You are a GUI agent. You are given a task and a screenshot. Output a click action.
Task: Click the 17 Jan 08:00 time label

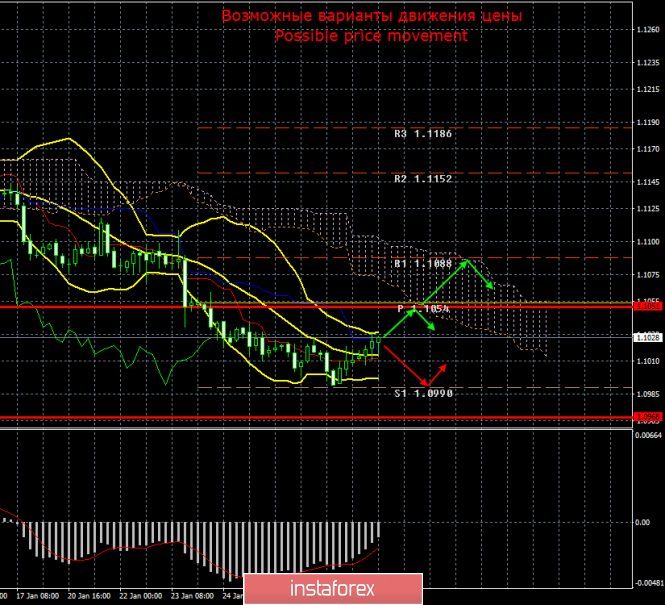(x=38, y=596)
